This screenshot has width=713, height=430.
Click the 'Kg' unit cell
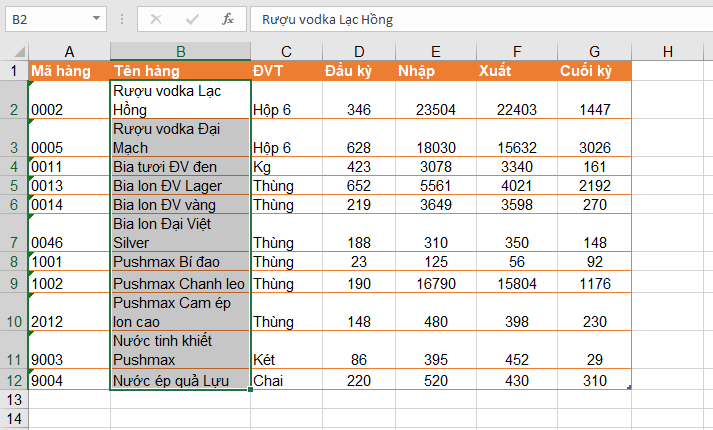tap(286, 166)
